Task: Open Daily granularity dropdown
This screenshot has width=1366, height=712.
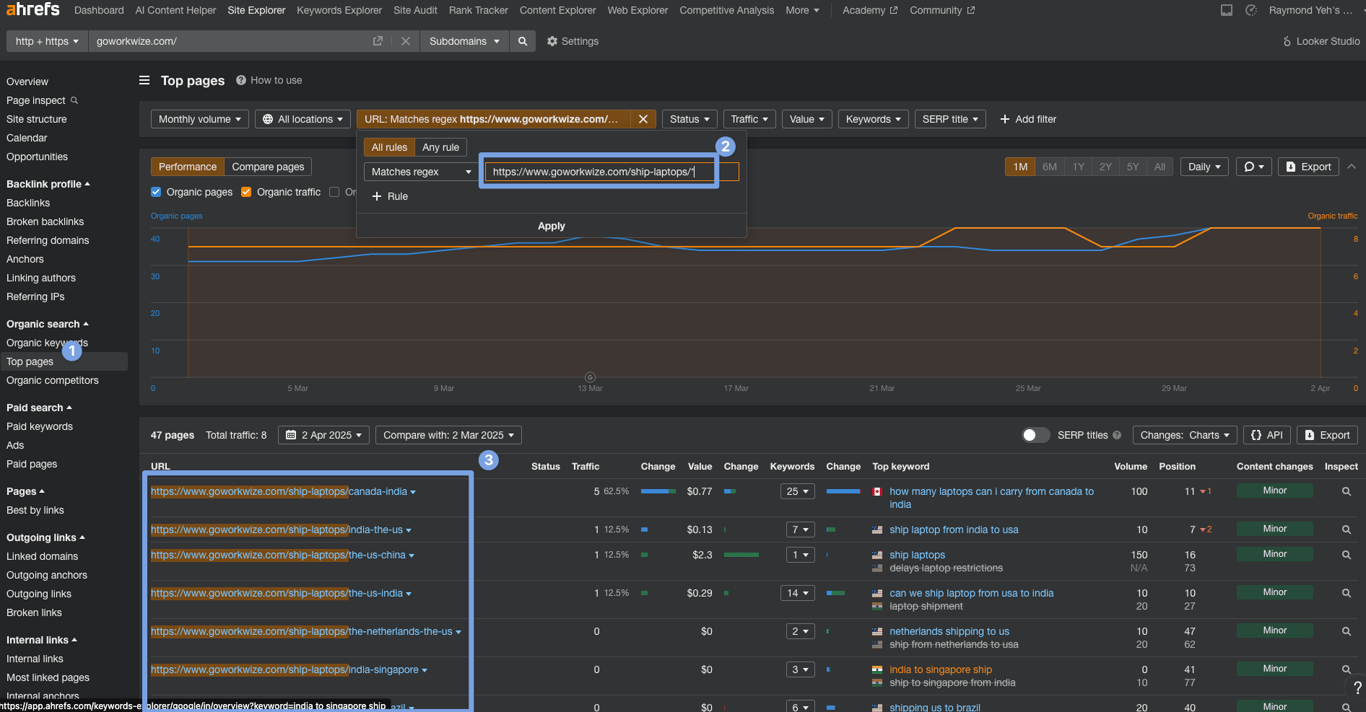Action: 1204,167
